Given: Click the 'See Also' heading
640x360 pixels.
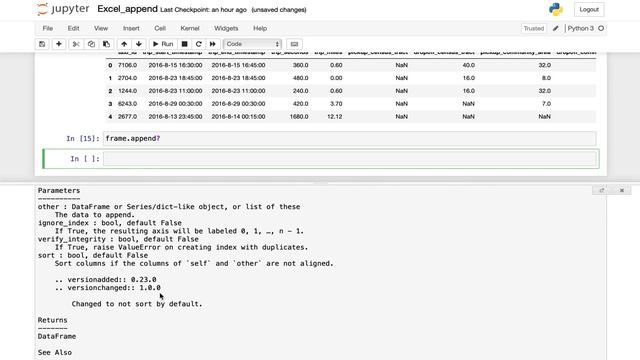Looking at the screenshot, I should [x=55, y=352].
